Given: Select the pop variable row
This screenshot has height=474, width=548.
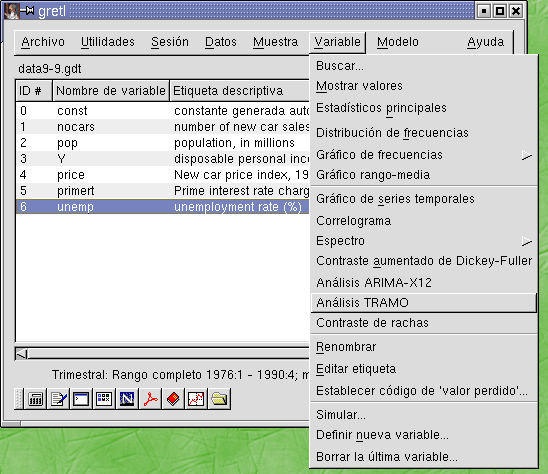Looking at the screenshot, I should [163, 143].
